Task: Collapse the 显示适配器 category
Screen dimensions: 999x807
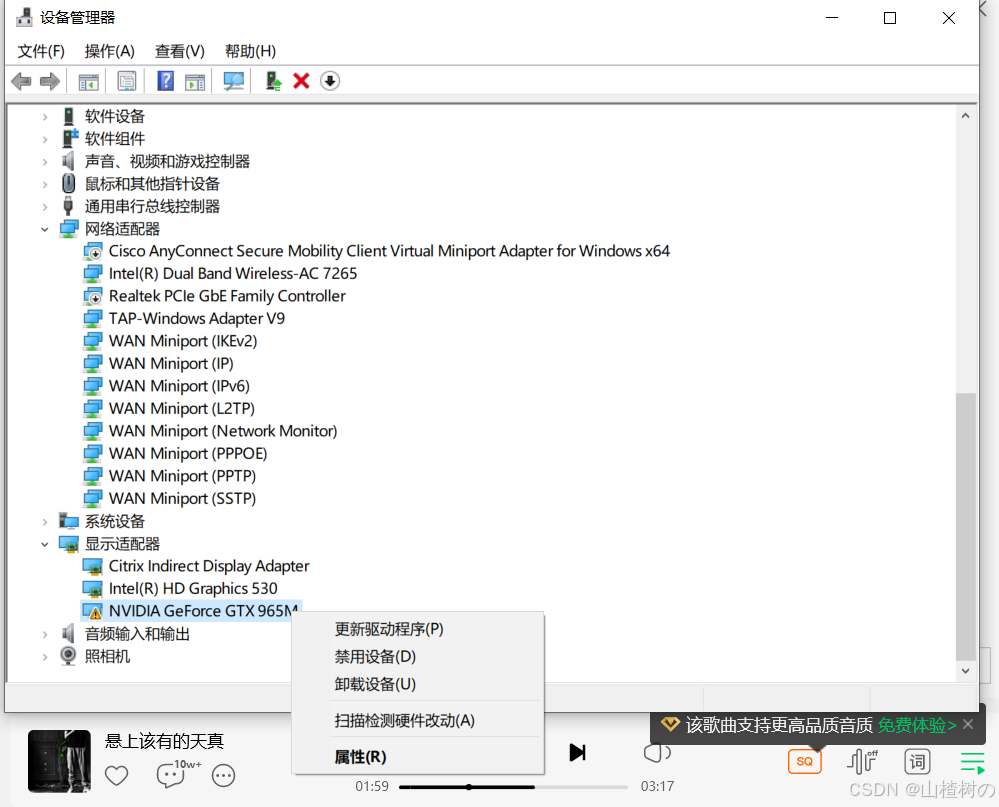Action: click(x=45, y=544)
